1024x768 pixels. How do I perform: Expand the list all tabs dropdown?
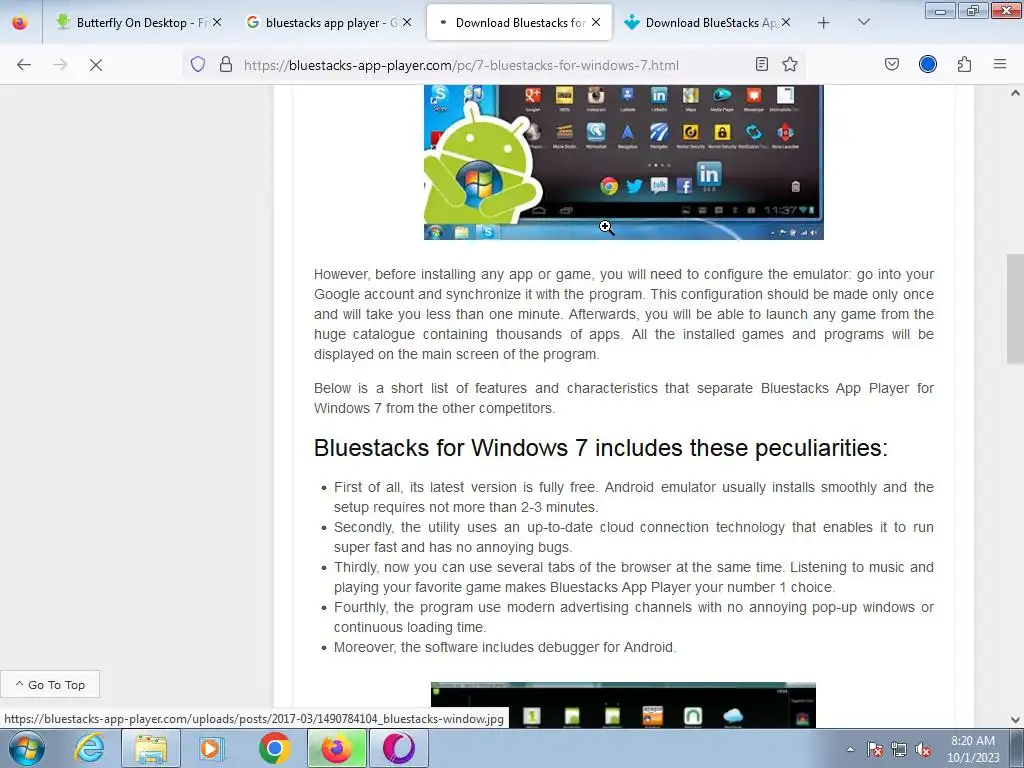click(863, 23)
